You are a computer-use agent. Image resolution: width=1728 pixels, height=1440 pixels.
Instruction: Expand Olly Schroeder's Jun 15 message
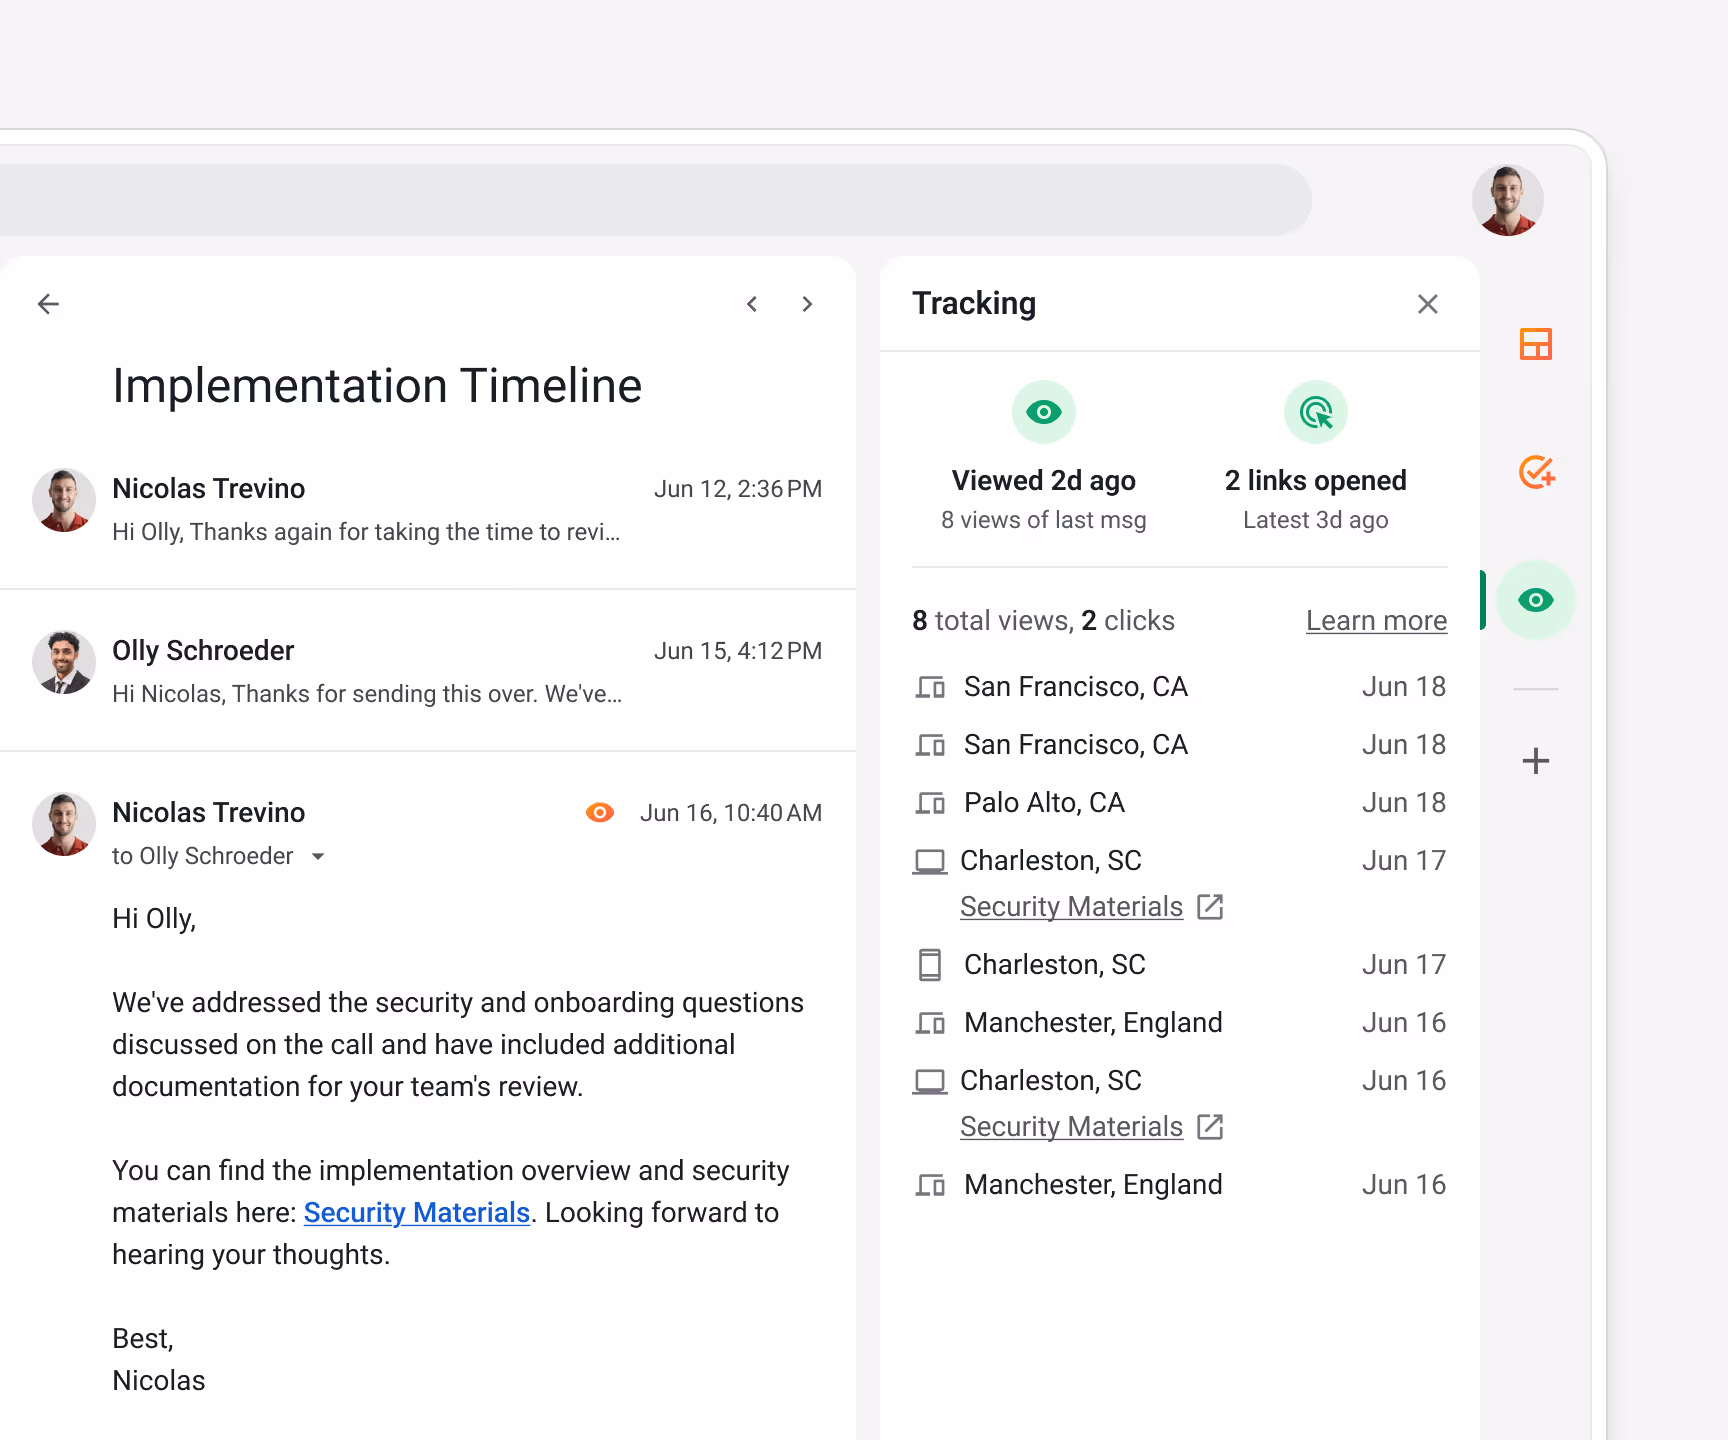coord(428,671)
